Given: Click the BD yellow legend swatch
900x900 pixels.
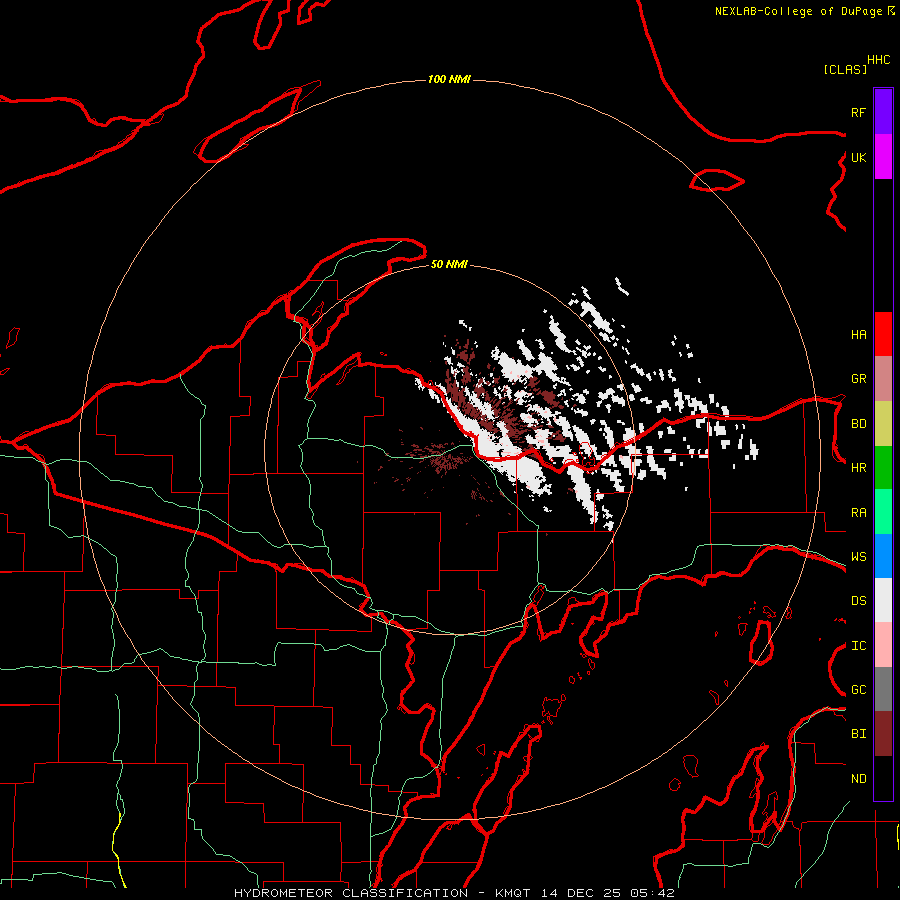Looking at the screenshot, I should pos(883,423).
